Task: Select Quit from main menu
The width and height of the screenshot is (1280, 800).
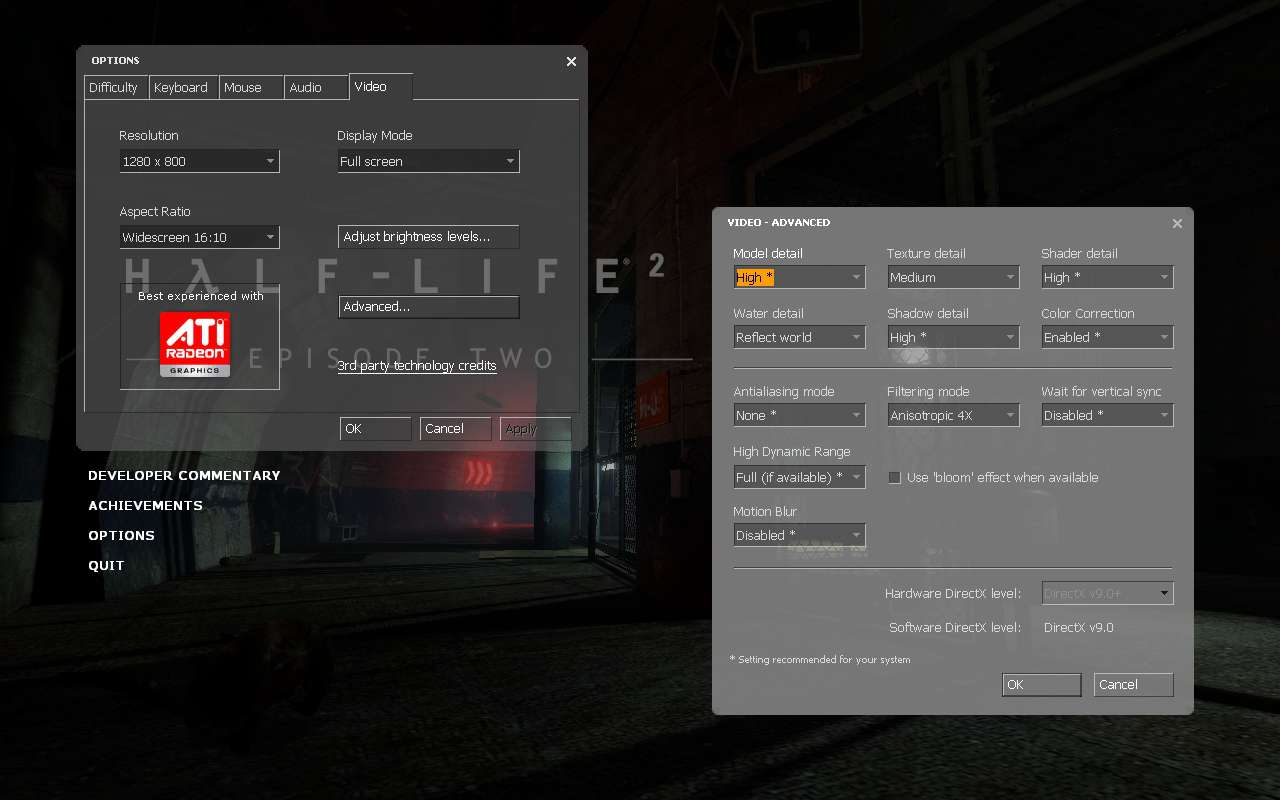Action: [x=106, y=566]
